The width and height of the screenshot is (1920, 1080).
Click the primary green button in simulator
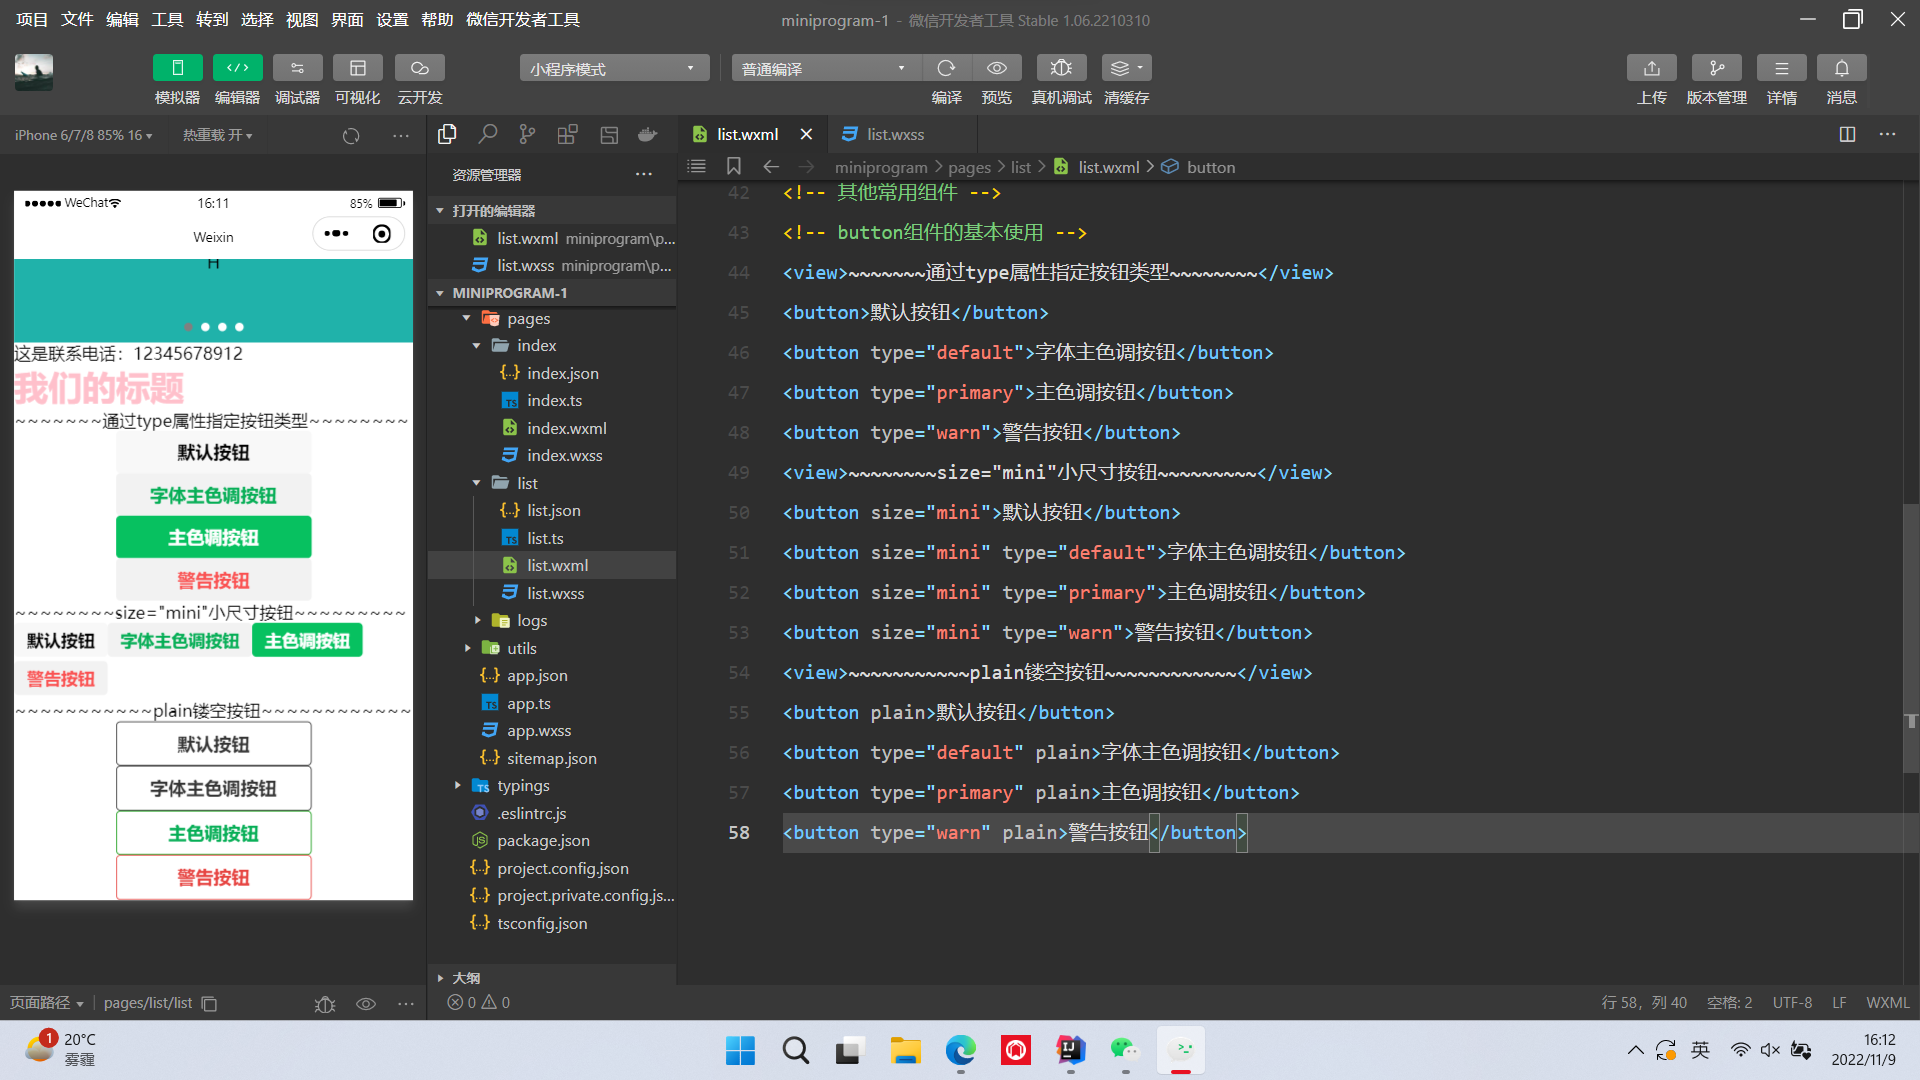point(213,537)
